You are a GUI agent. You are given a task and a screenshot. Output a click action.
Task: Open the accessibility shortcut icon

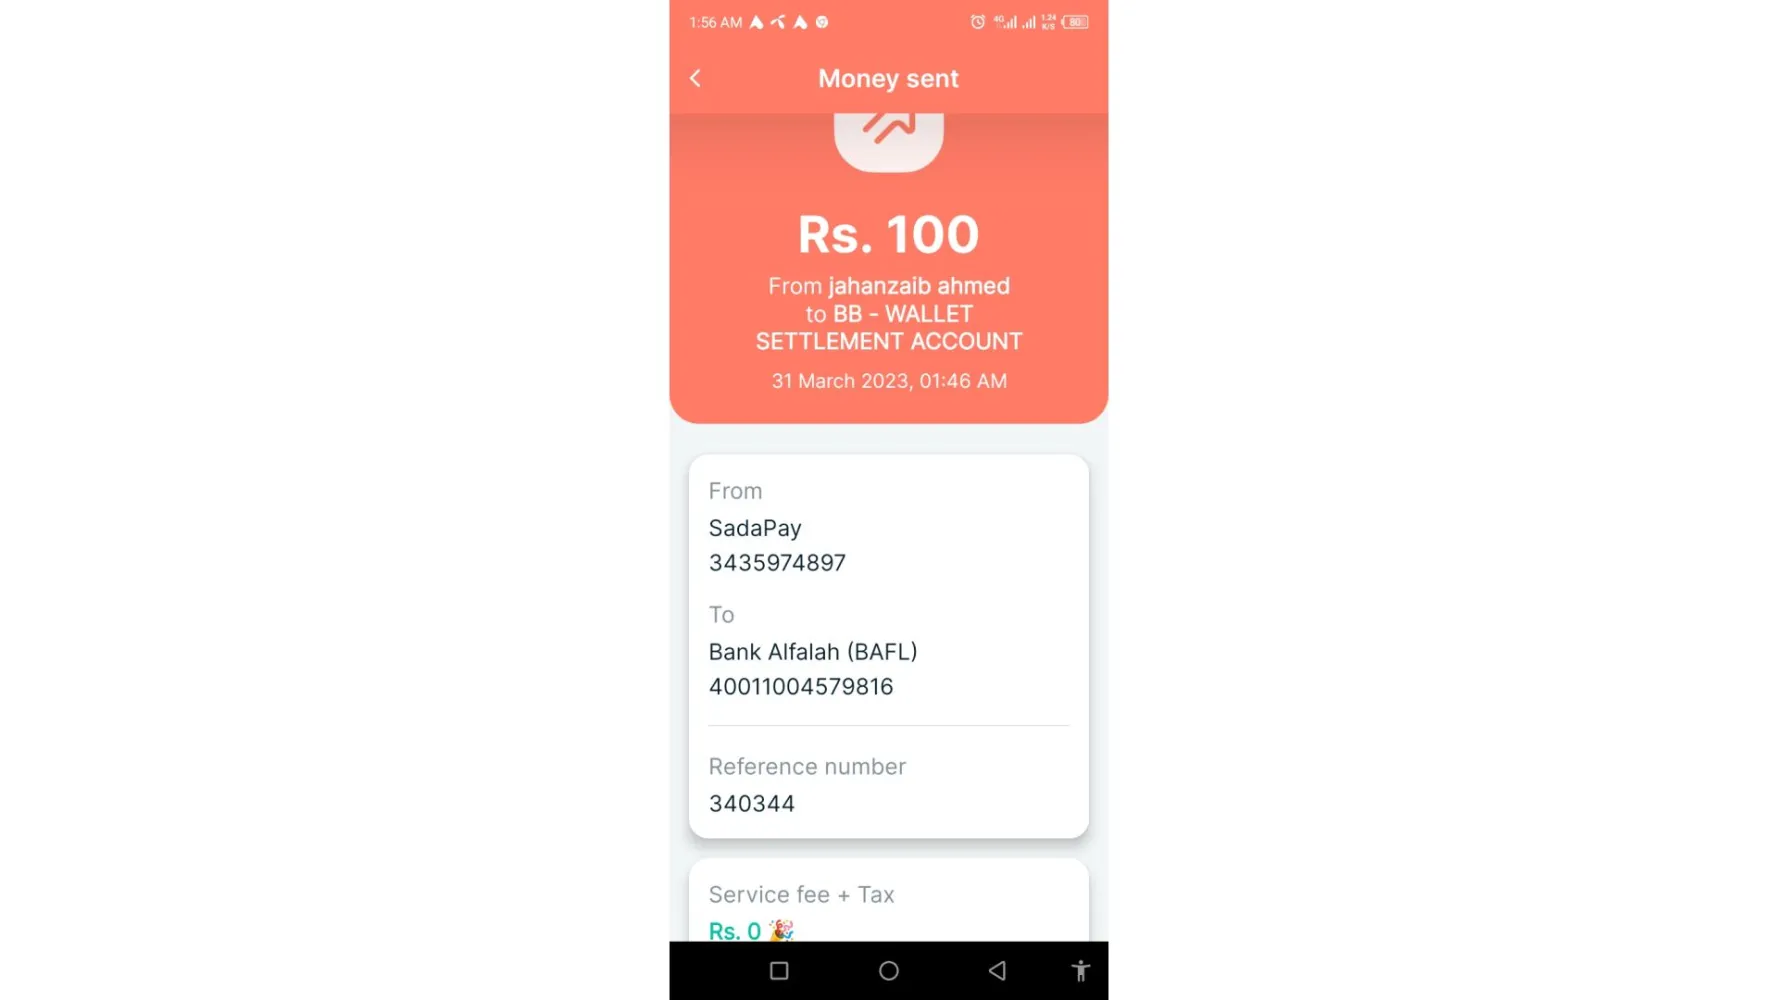point(1080,970)
